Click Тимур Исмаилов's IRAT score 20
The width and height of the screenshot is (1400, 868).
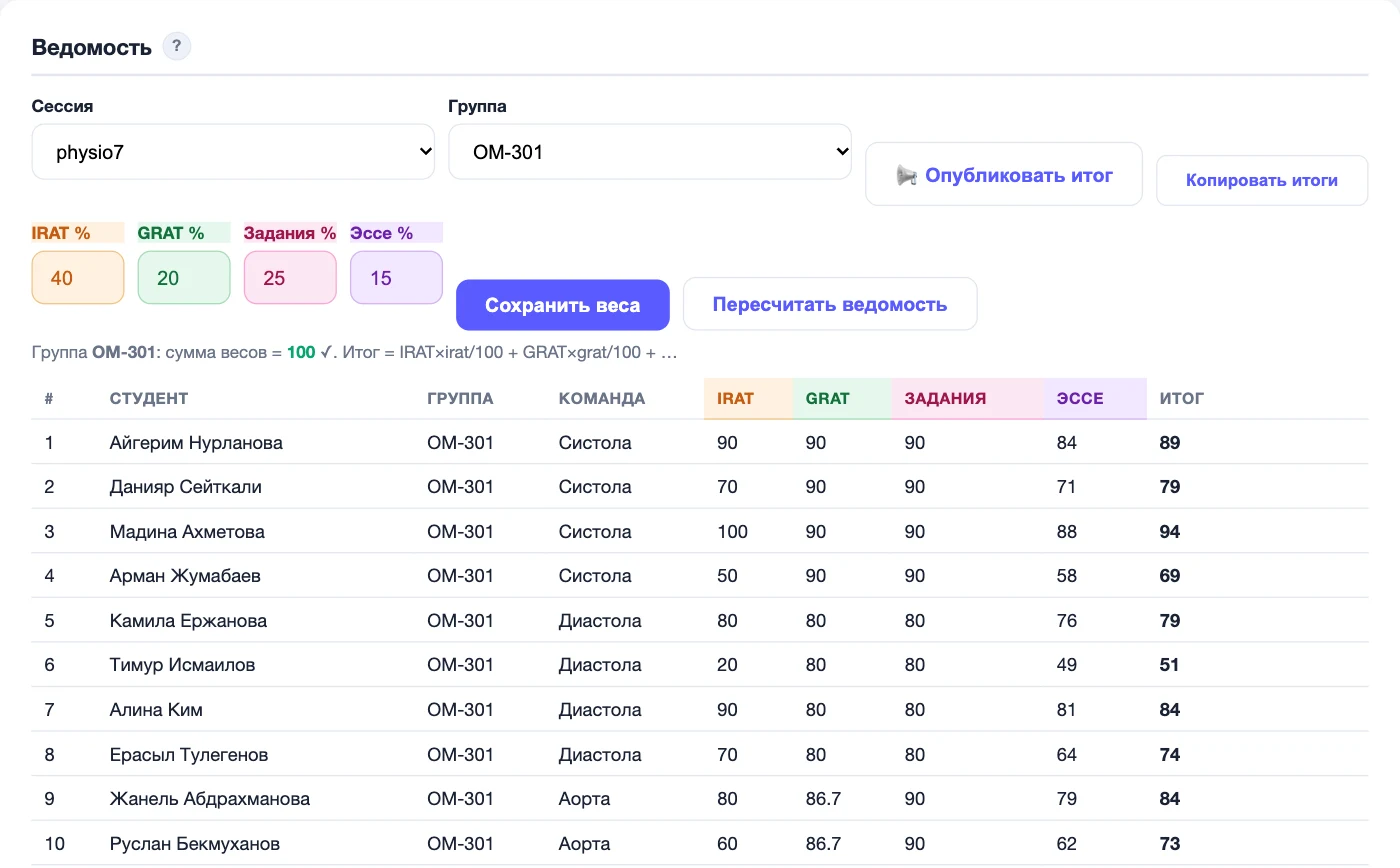(x=727, y=665)
